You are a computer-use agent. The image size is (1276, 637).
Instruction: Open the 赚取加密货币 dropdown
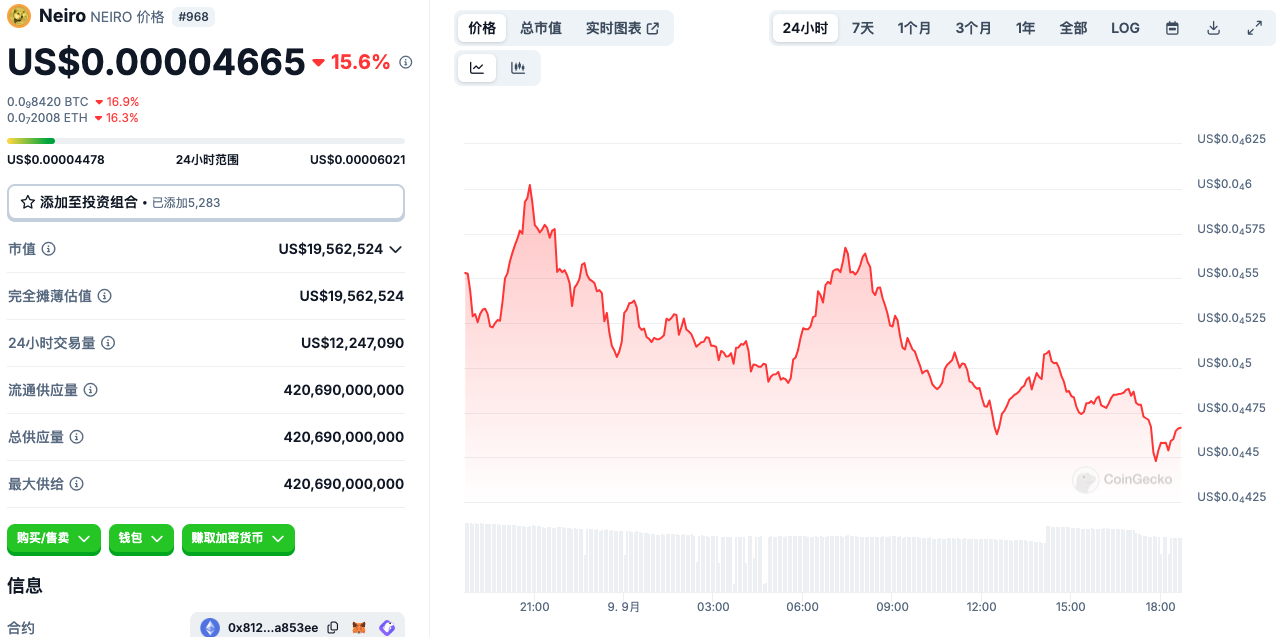coord(238,538)
